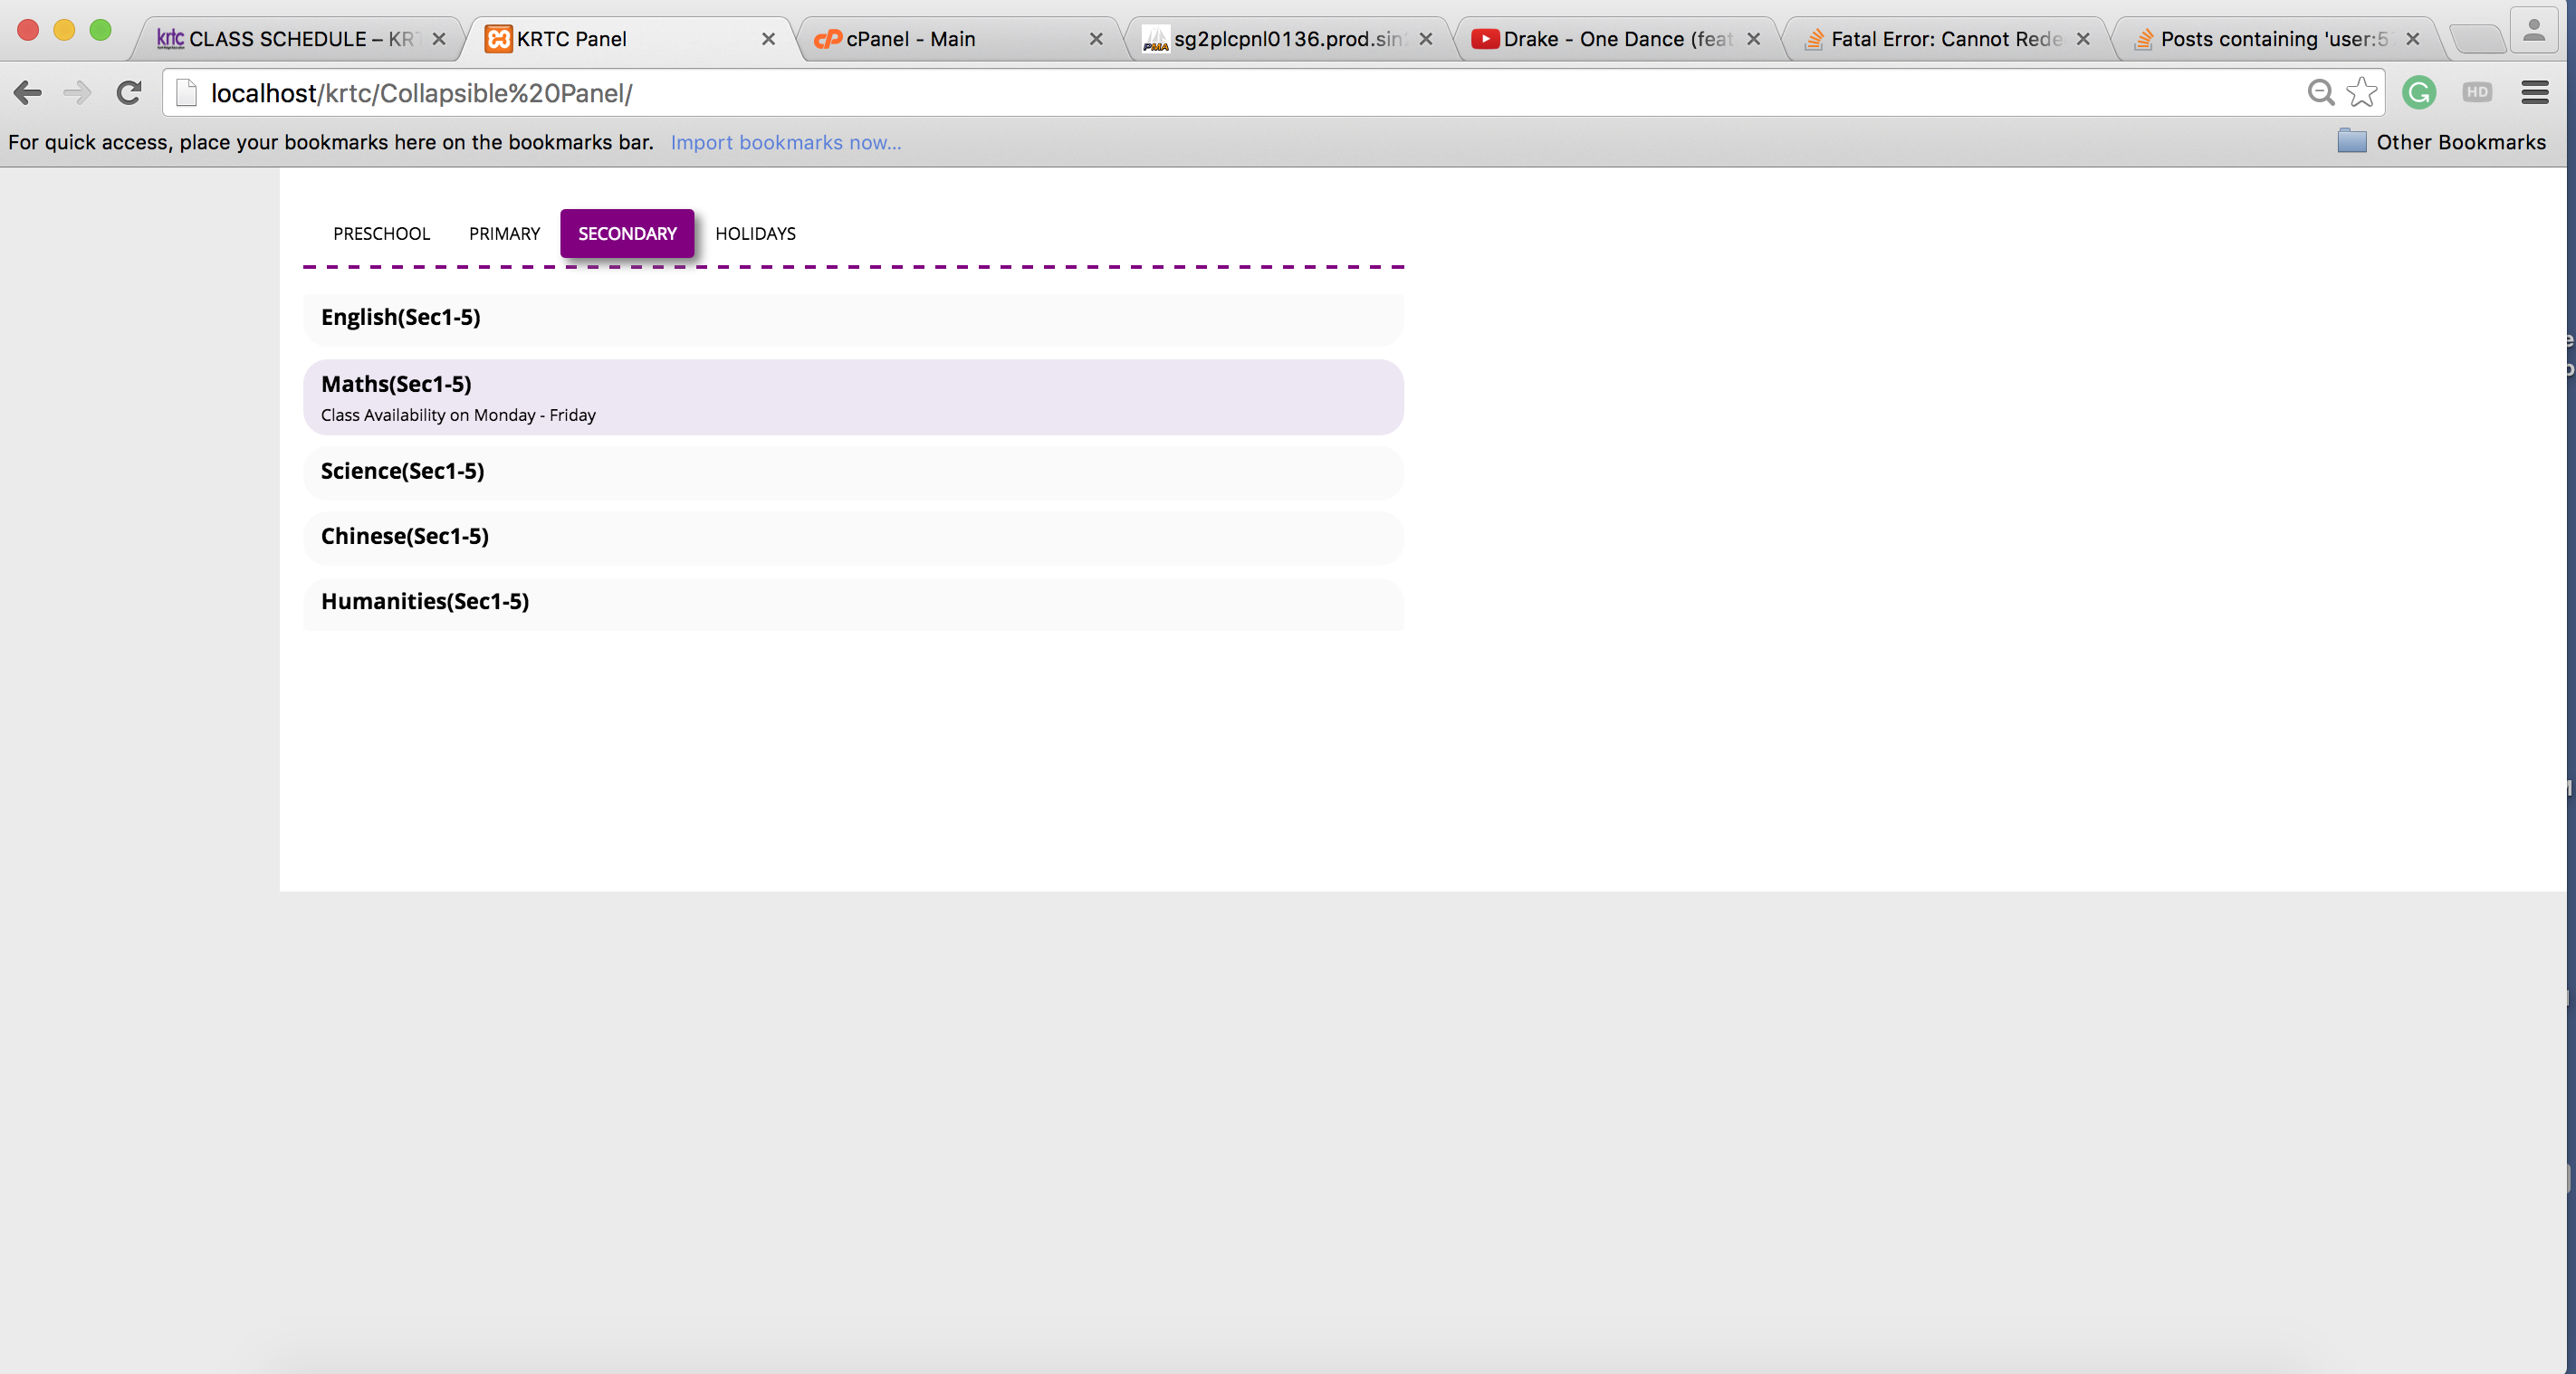Screen dimensions: 2576x1374
Task: Click the HD extension icon
Action: point(2477,92)
